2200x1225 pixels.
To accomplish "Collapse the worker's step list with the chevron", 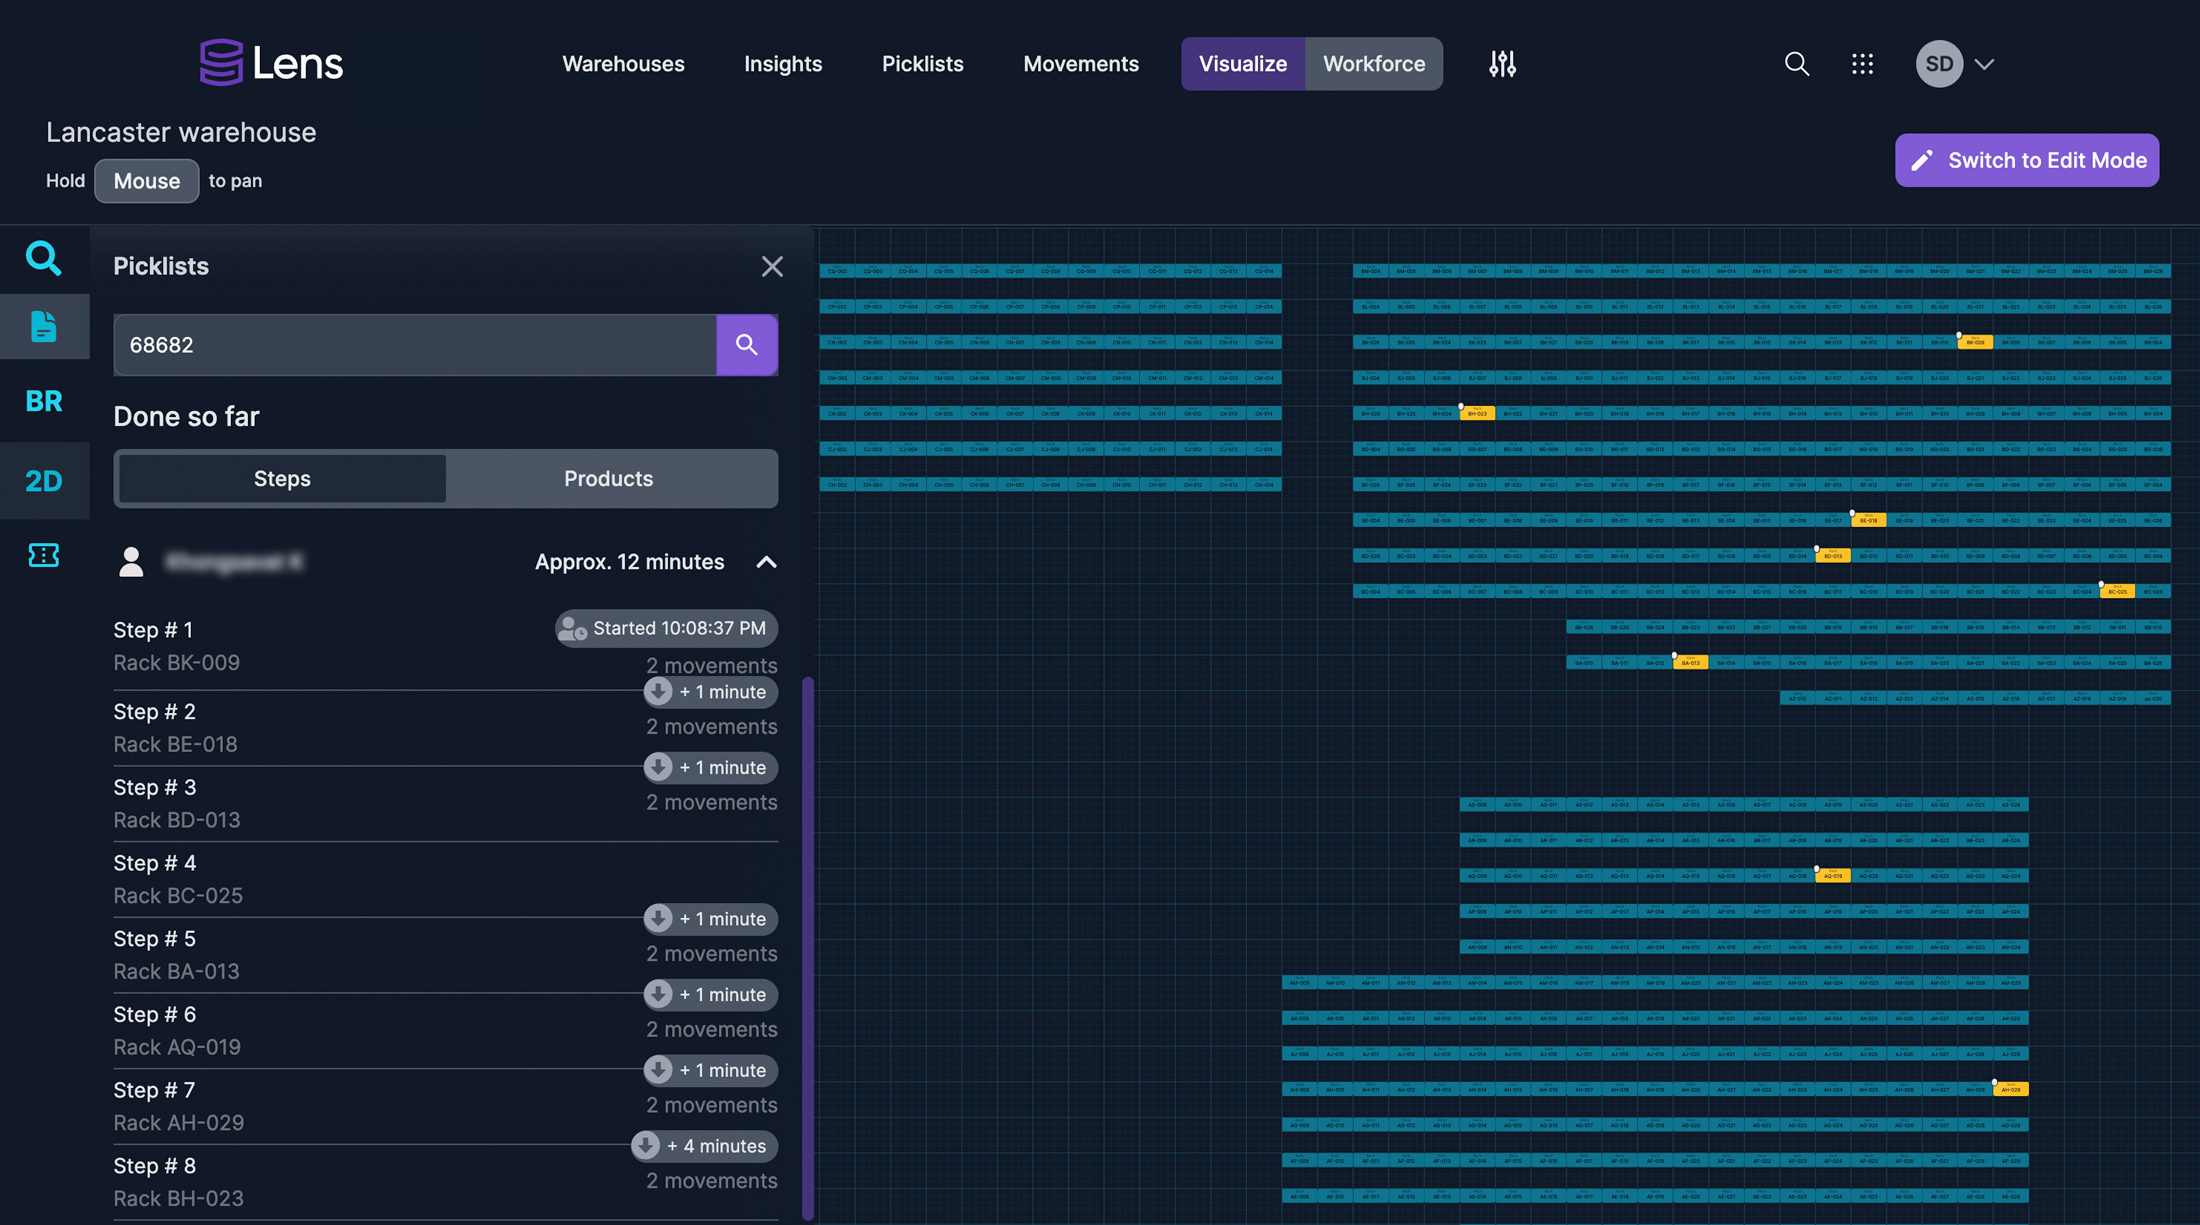I will (x=766, y=562).
